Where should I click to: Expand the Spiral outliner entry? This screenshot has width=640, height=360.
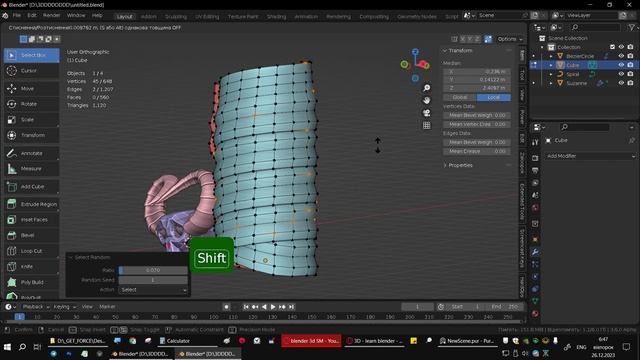click(551, 74)
